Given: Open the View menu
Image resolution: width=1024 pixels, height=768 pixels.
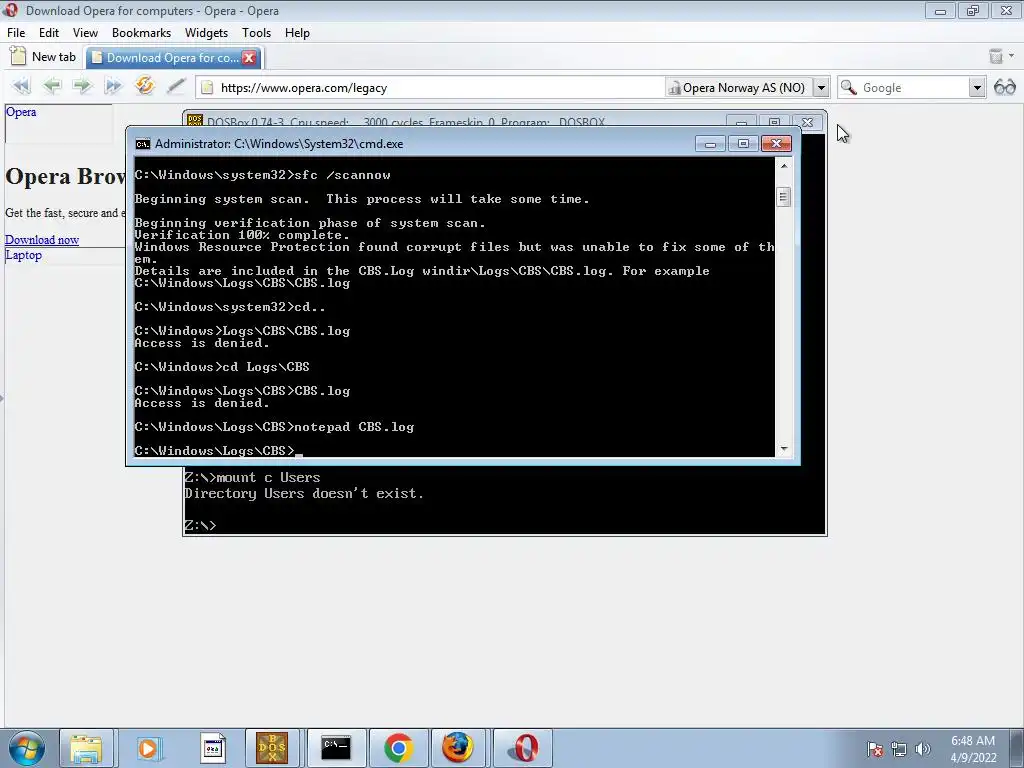Looking at the screenshot, I should coord(86,33).
